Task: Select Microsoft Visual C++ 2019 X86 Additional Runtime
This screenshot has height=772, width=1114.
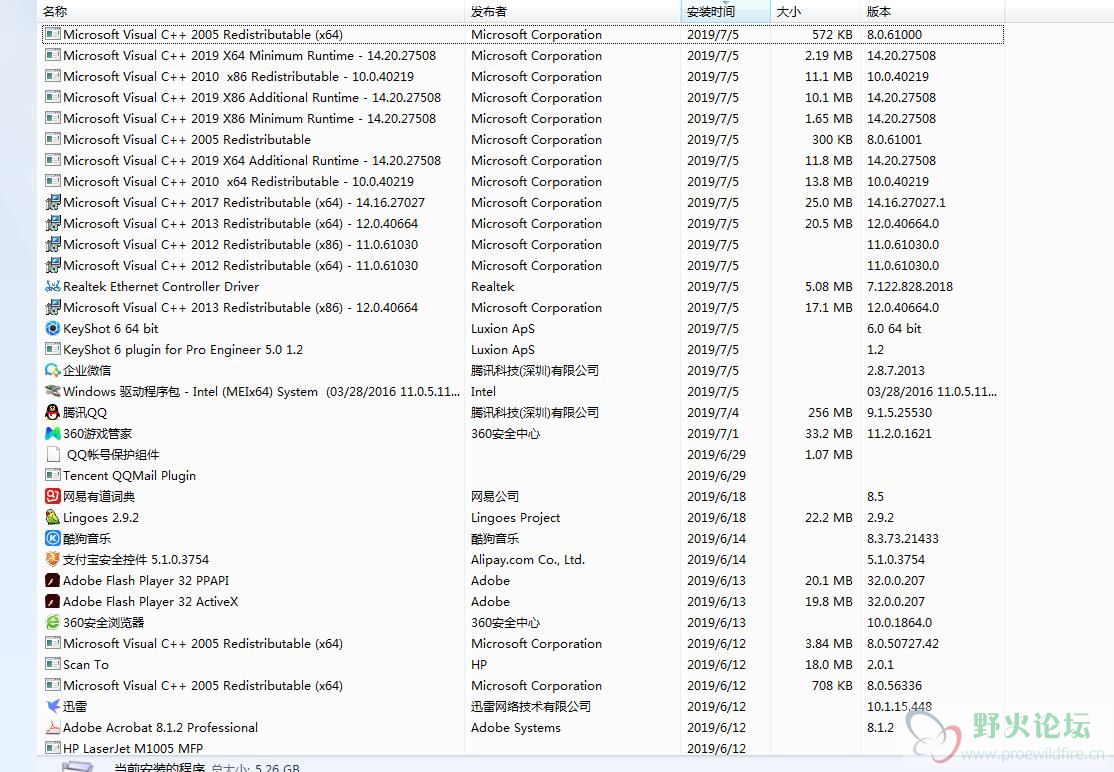Action: point(522,97)
